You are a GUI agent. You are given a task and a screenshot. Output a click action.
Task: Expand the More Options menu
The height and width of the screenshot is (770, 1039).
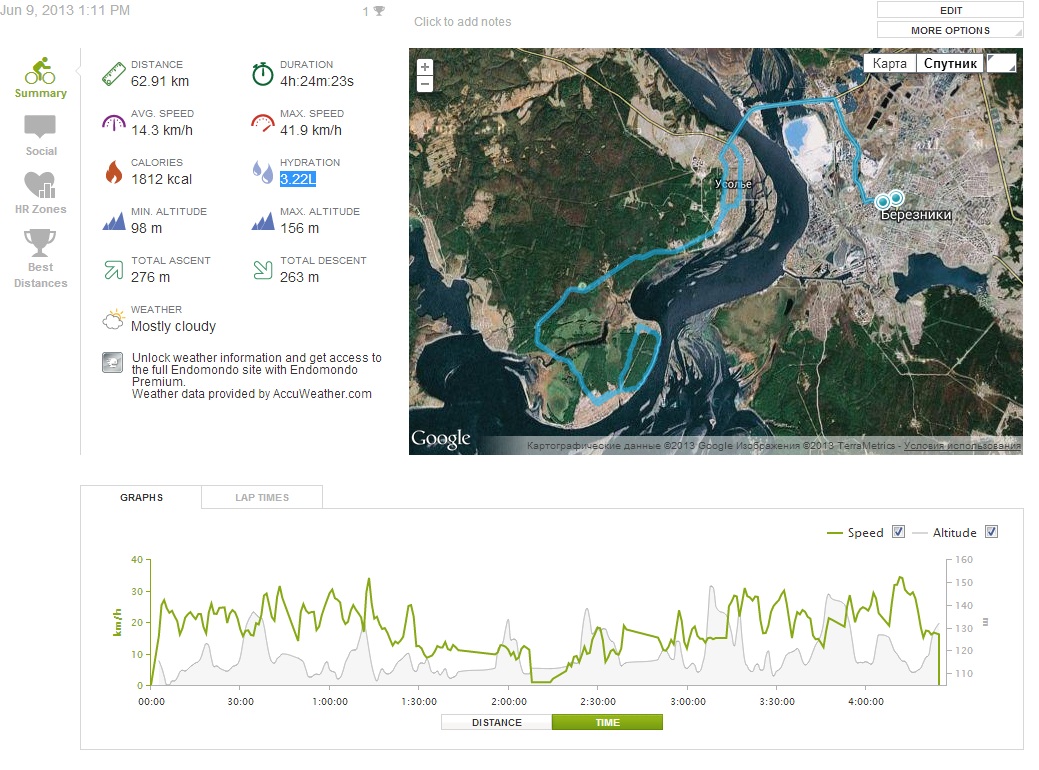[x=950, y=30]
